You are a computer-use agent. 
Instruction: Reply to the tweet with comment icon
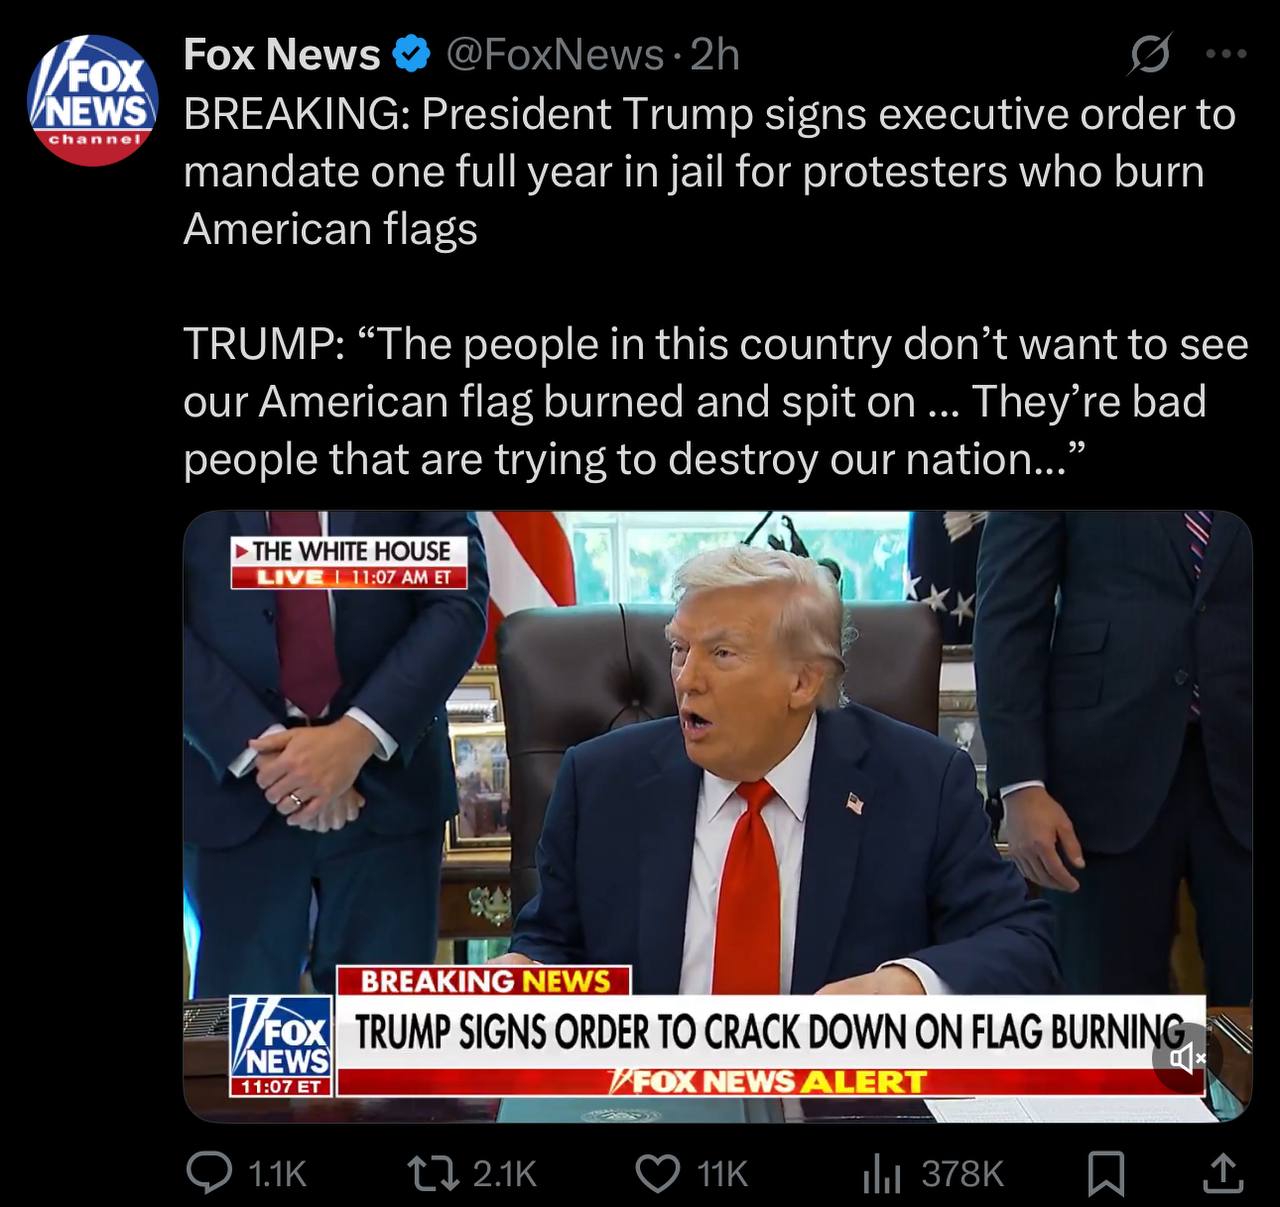[x=209, y=1173]
